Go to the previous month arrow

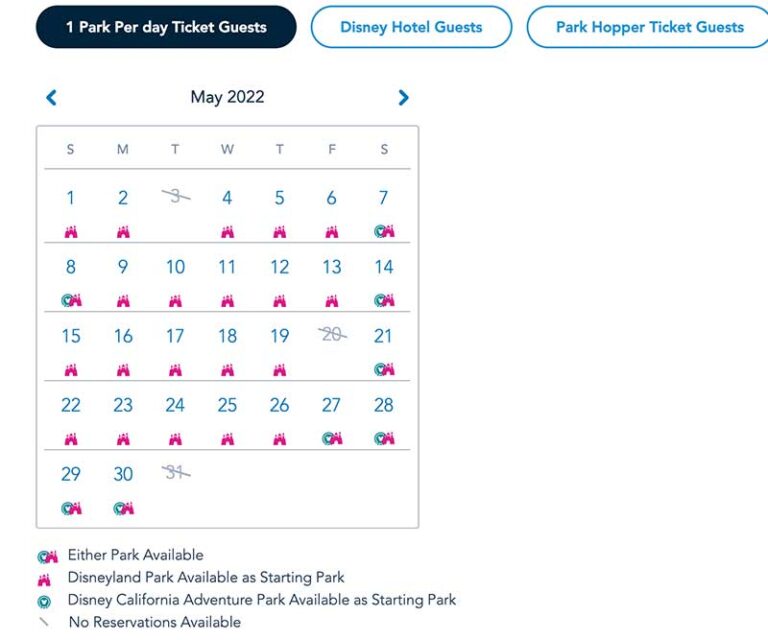click(51, 97)
